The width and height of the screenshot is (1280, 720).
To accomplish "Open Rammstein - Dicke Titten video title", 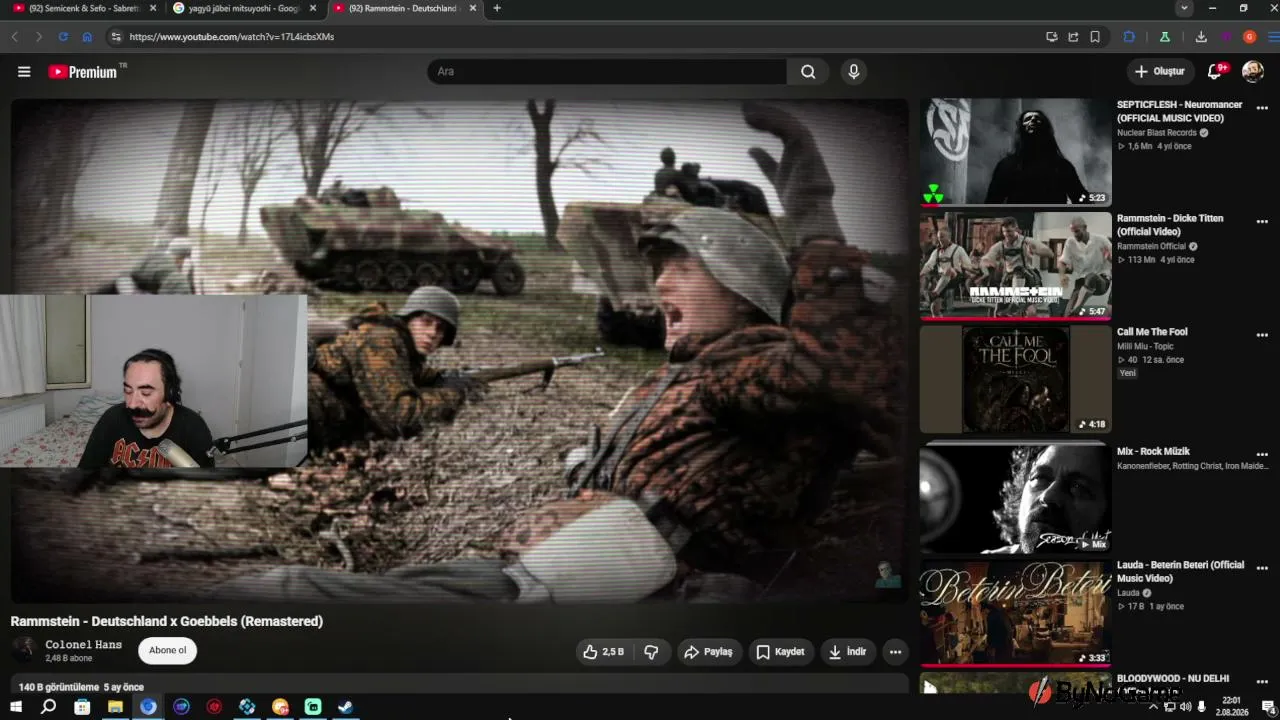I will point(1169,225).
